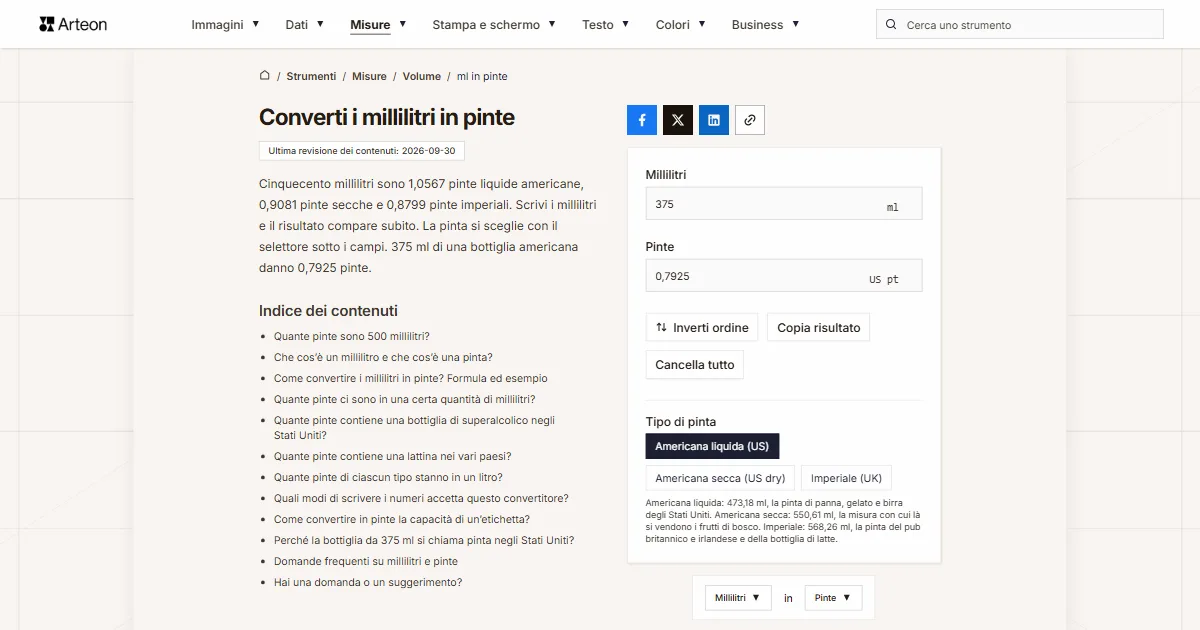Open the Dati menu
Viewport: 1200px width, 630px height.
(x=305, y=25)
